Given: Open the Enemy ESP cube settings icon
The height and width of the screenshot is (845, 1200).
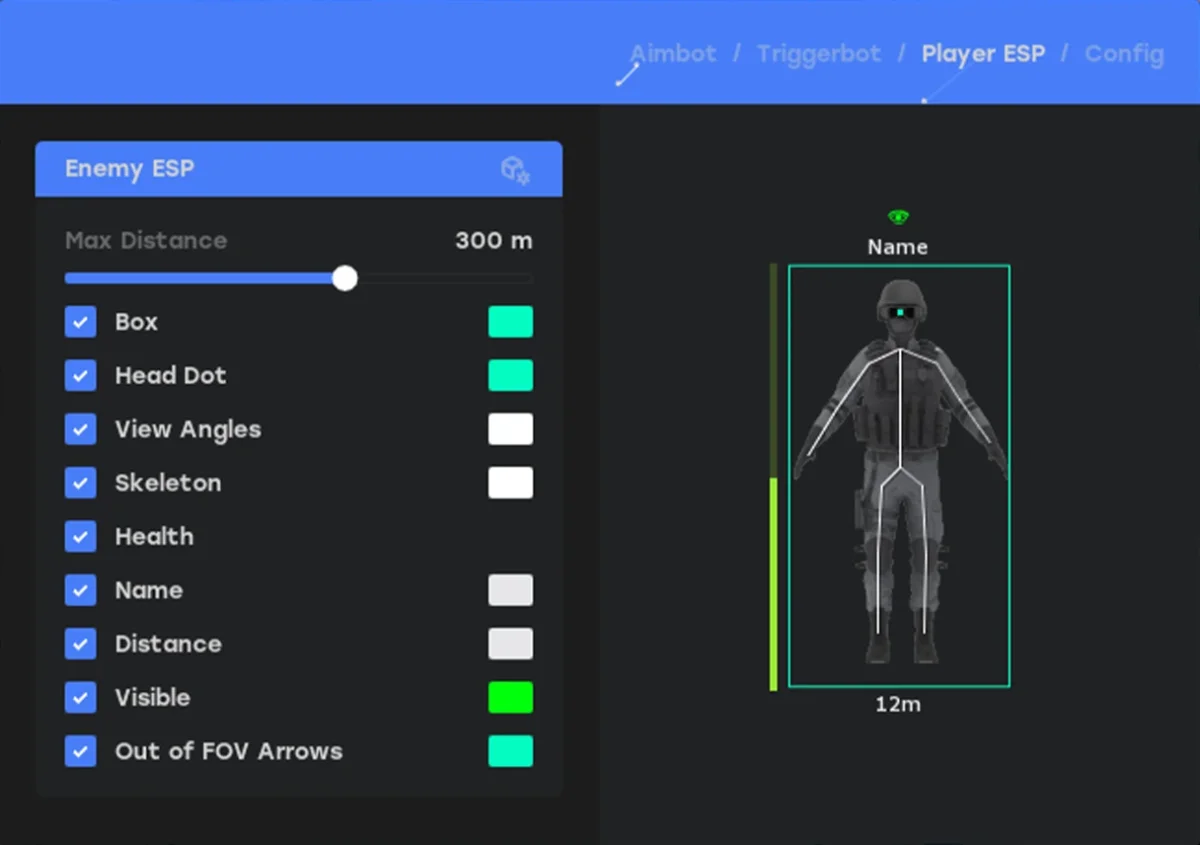Looking at the screenshot, I should point(515,170).
